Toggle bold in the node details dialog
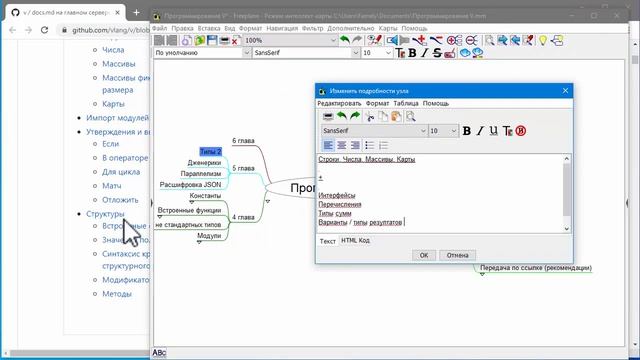The image size is (640, 360). pyautogui.click(x=467, y=131)
